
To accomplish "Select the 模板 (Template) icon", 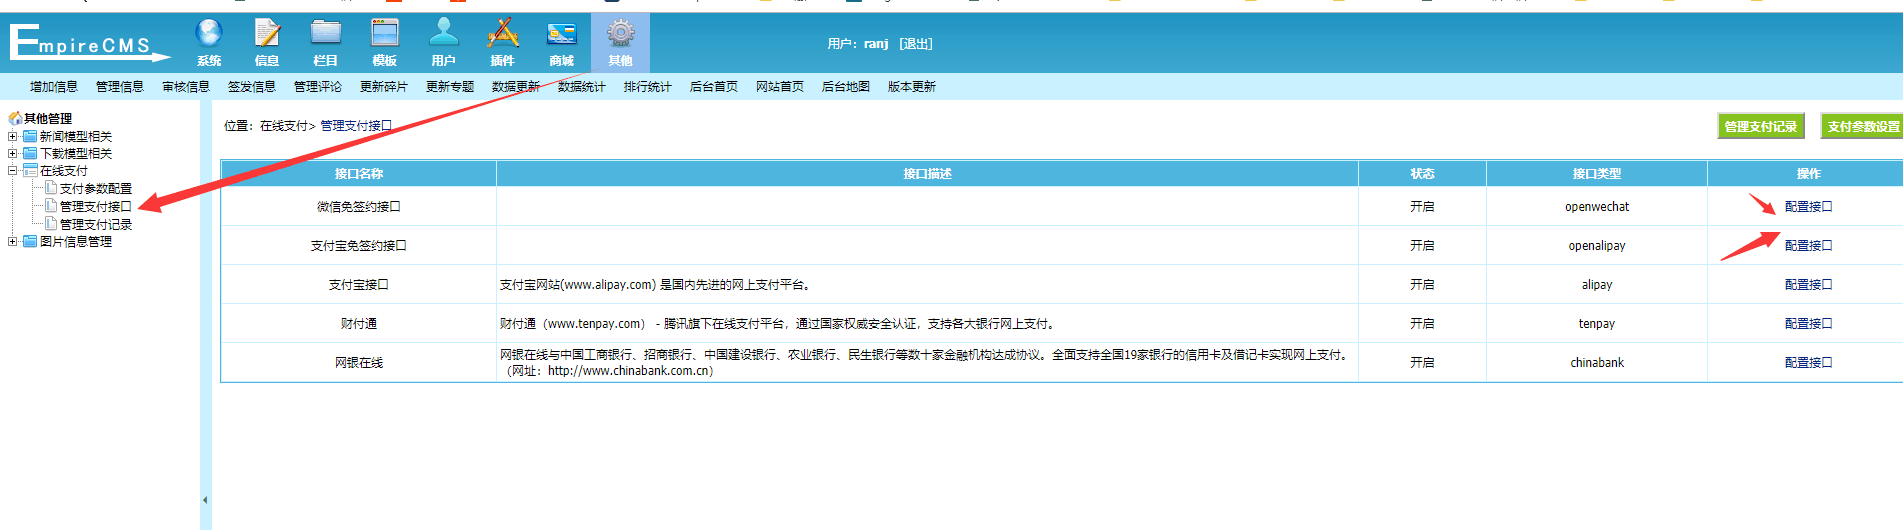I will pyautogui.click(x=385, y=36).
